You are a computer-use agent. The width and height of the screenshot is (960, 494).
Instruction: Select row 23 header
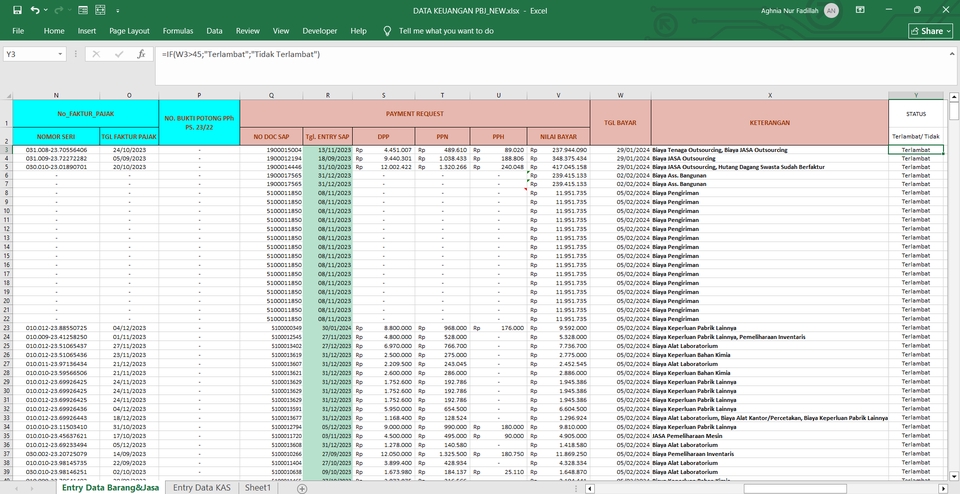(6, 327)
